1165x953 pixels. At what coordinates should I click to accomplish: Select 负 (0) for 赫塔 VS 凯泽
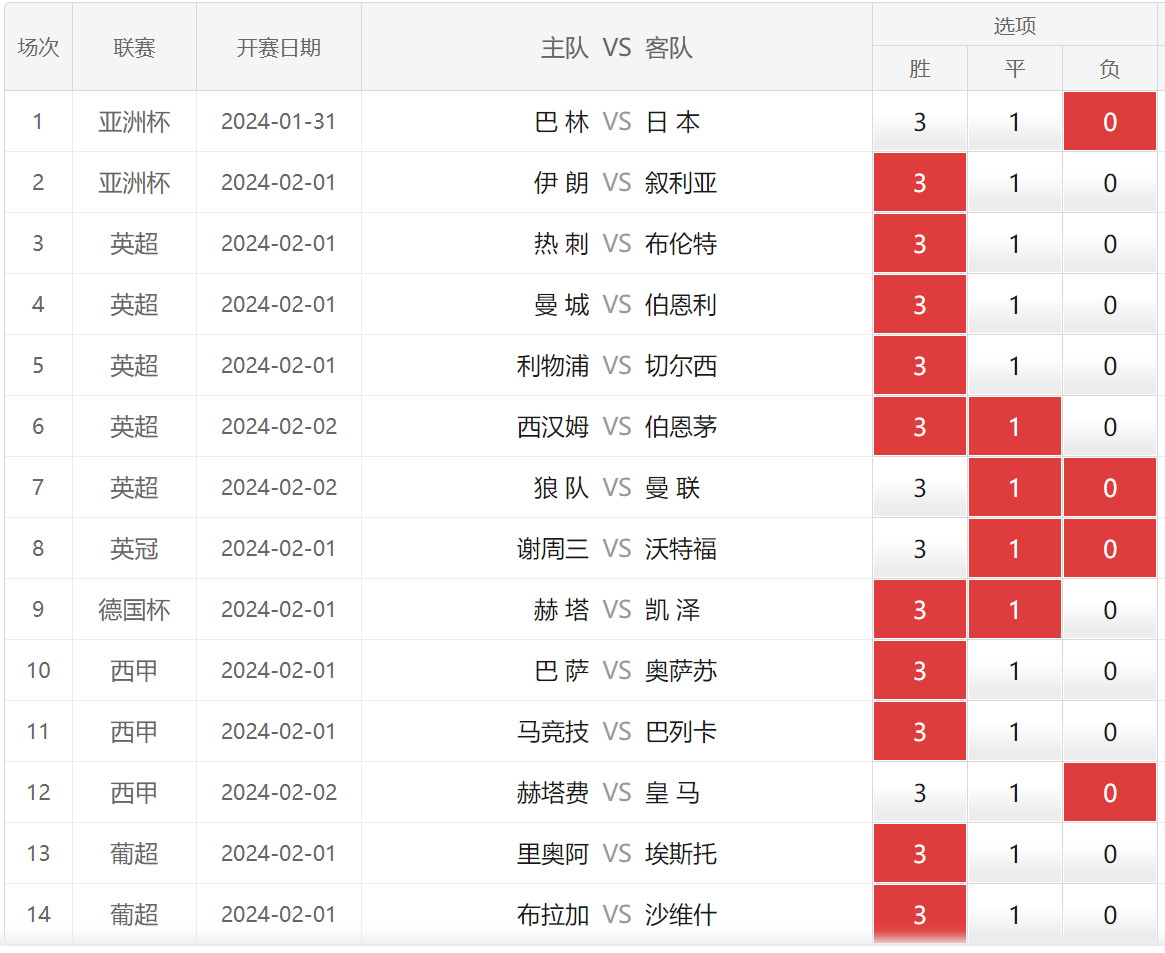[1110, 609]
